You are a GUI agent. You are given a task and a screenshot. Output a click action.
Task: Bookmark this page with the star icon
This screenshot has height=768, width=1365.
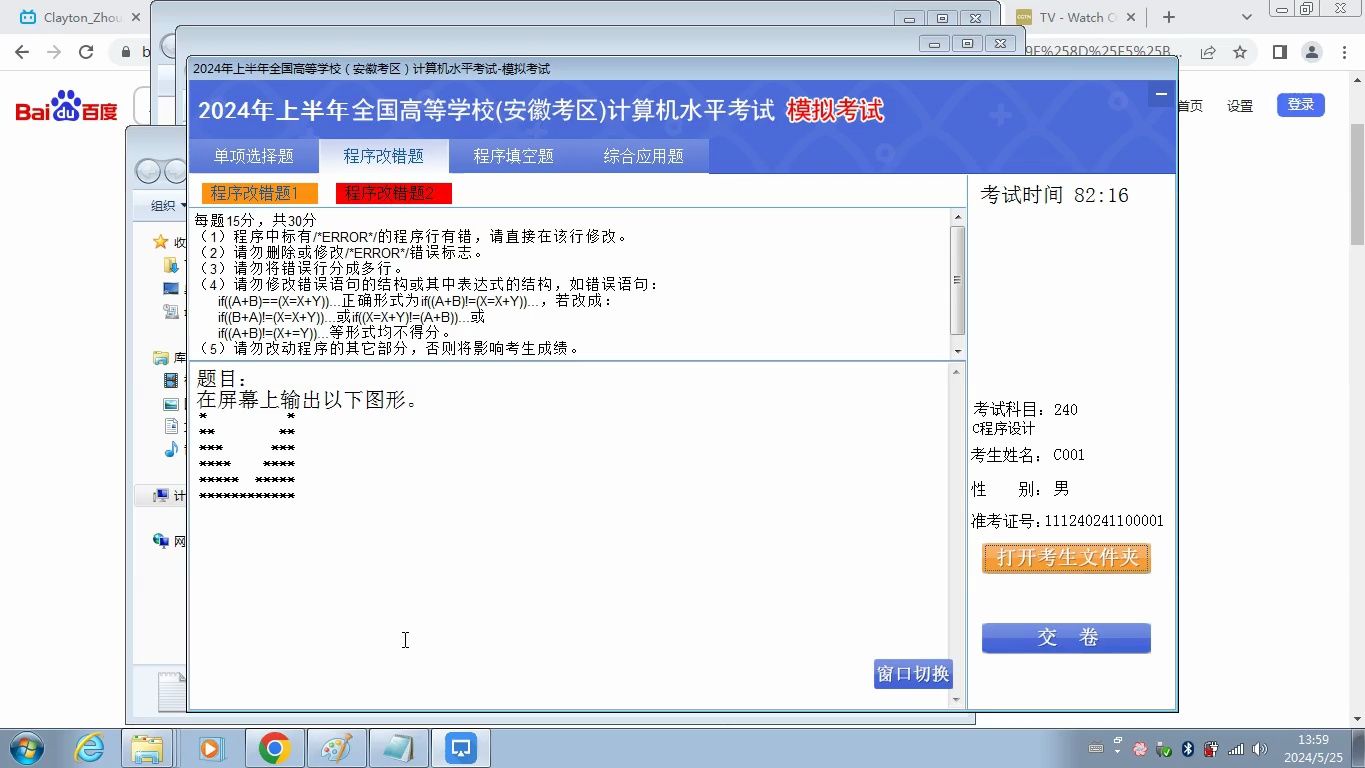1240,52
